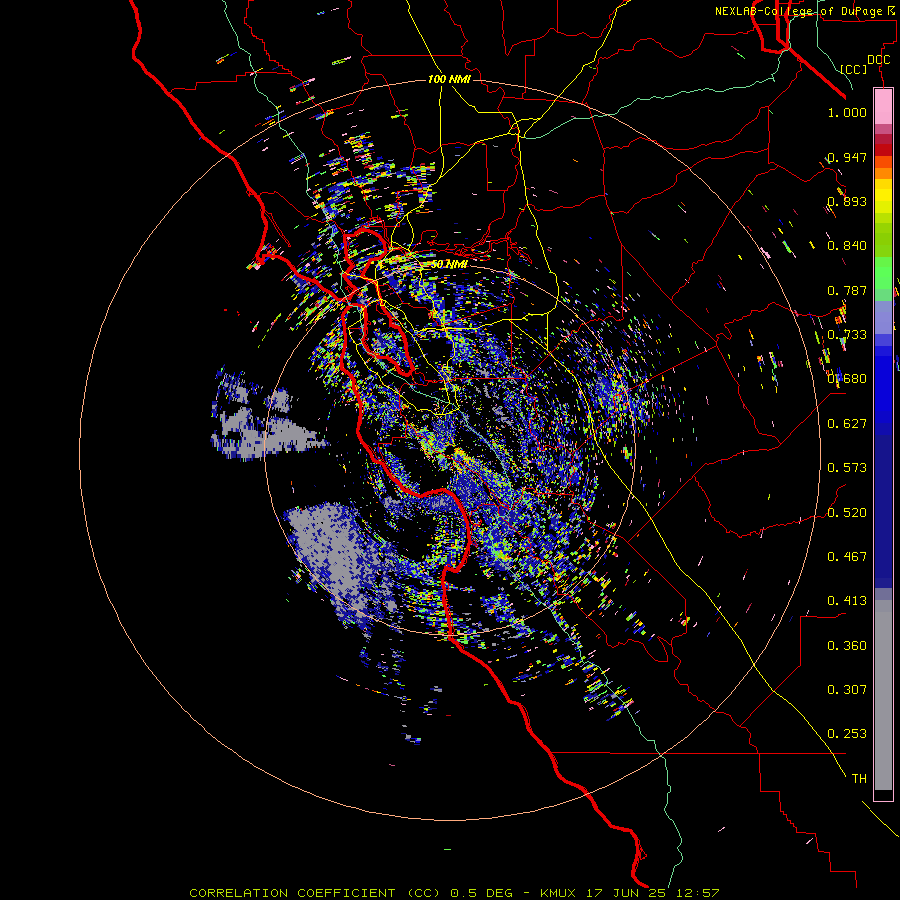Click the 0.413 legend value
This screenshot has width=900, height=900.
(x=847, y=601)
